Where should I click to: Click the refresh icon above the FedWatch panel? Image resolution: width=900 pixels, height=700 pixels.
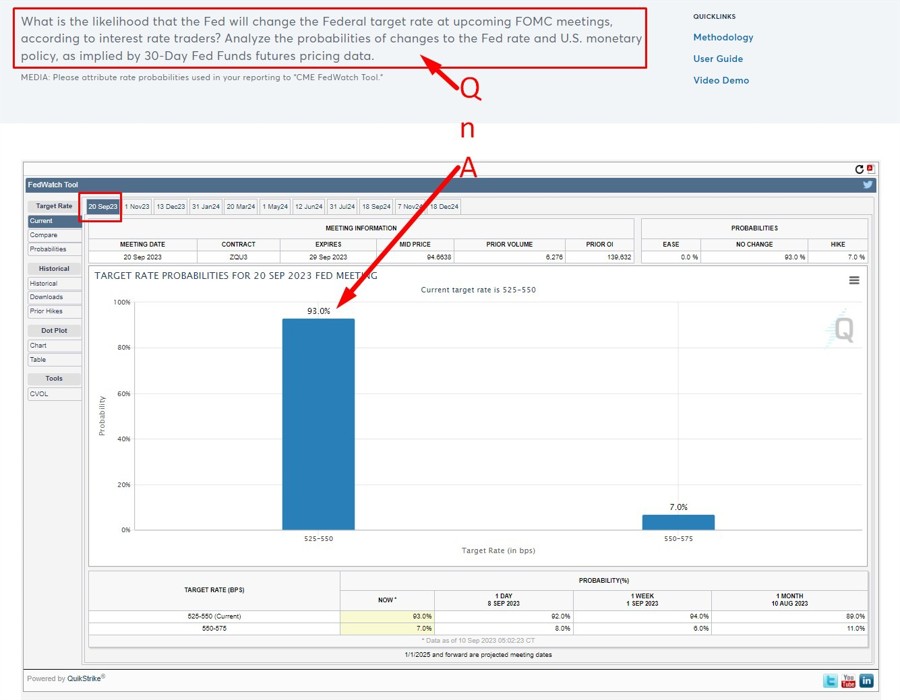coord(859,169)
